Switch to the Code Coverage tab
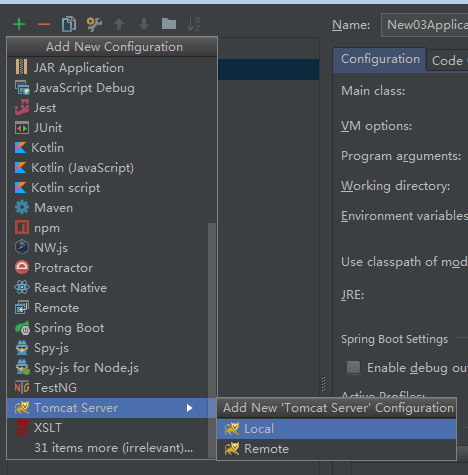This screenshot has height=475, width=468. (447, 61)
